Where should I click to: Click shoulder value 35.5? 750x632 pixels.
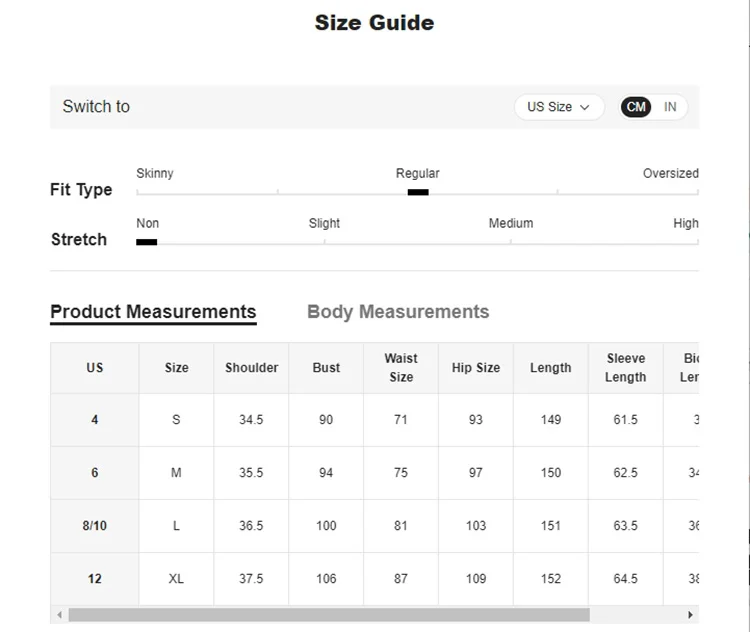251,473
